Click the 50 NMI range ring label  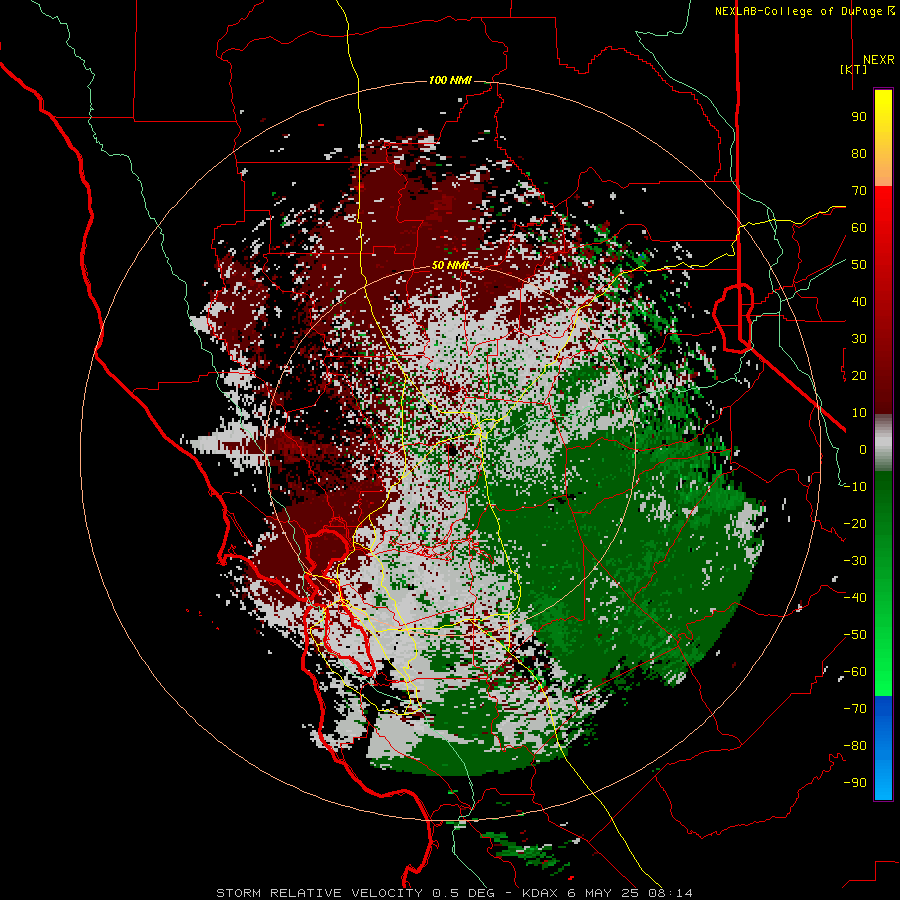coord(451,265)
